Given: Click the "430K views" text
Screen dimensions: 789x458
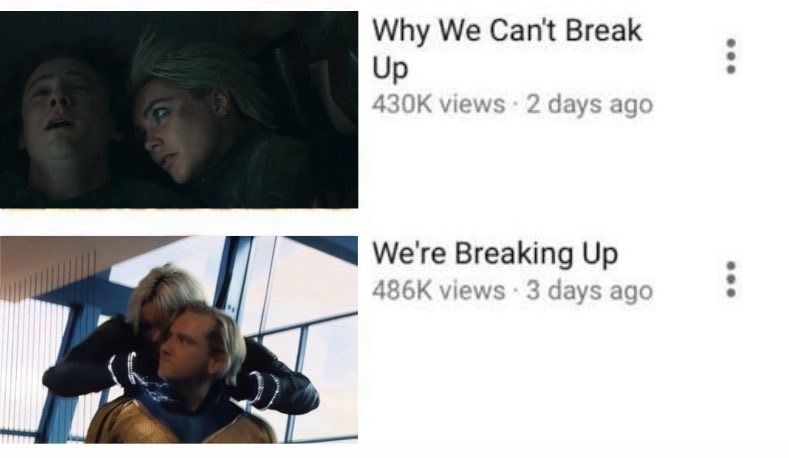Looking at the screenshot, I should click(438, 104).
